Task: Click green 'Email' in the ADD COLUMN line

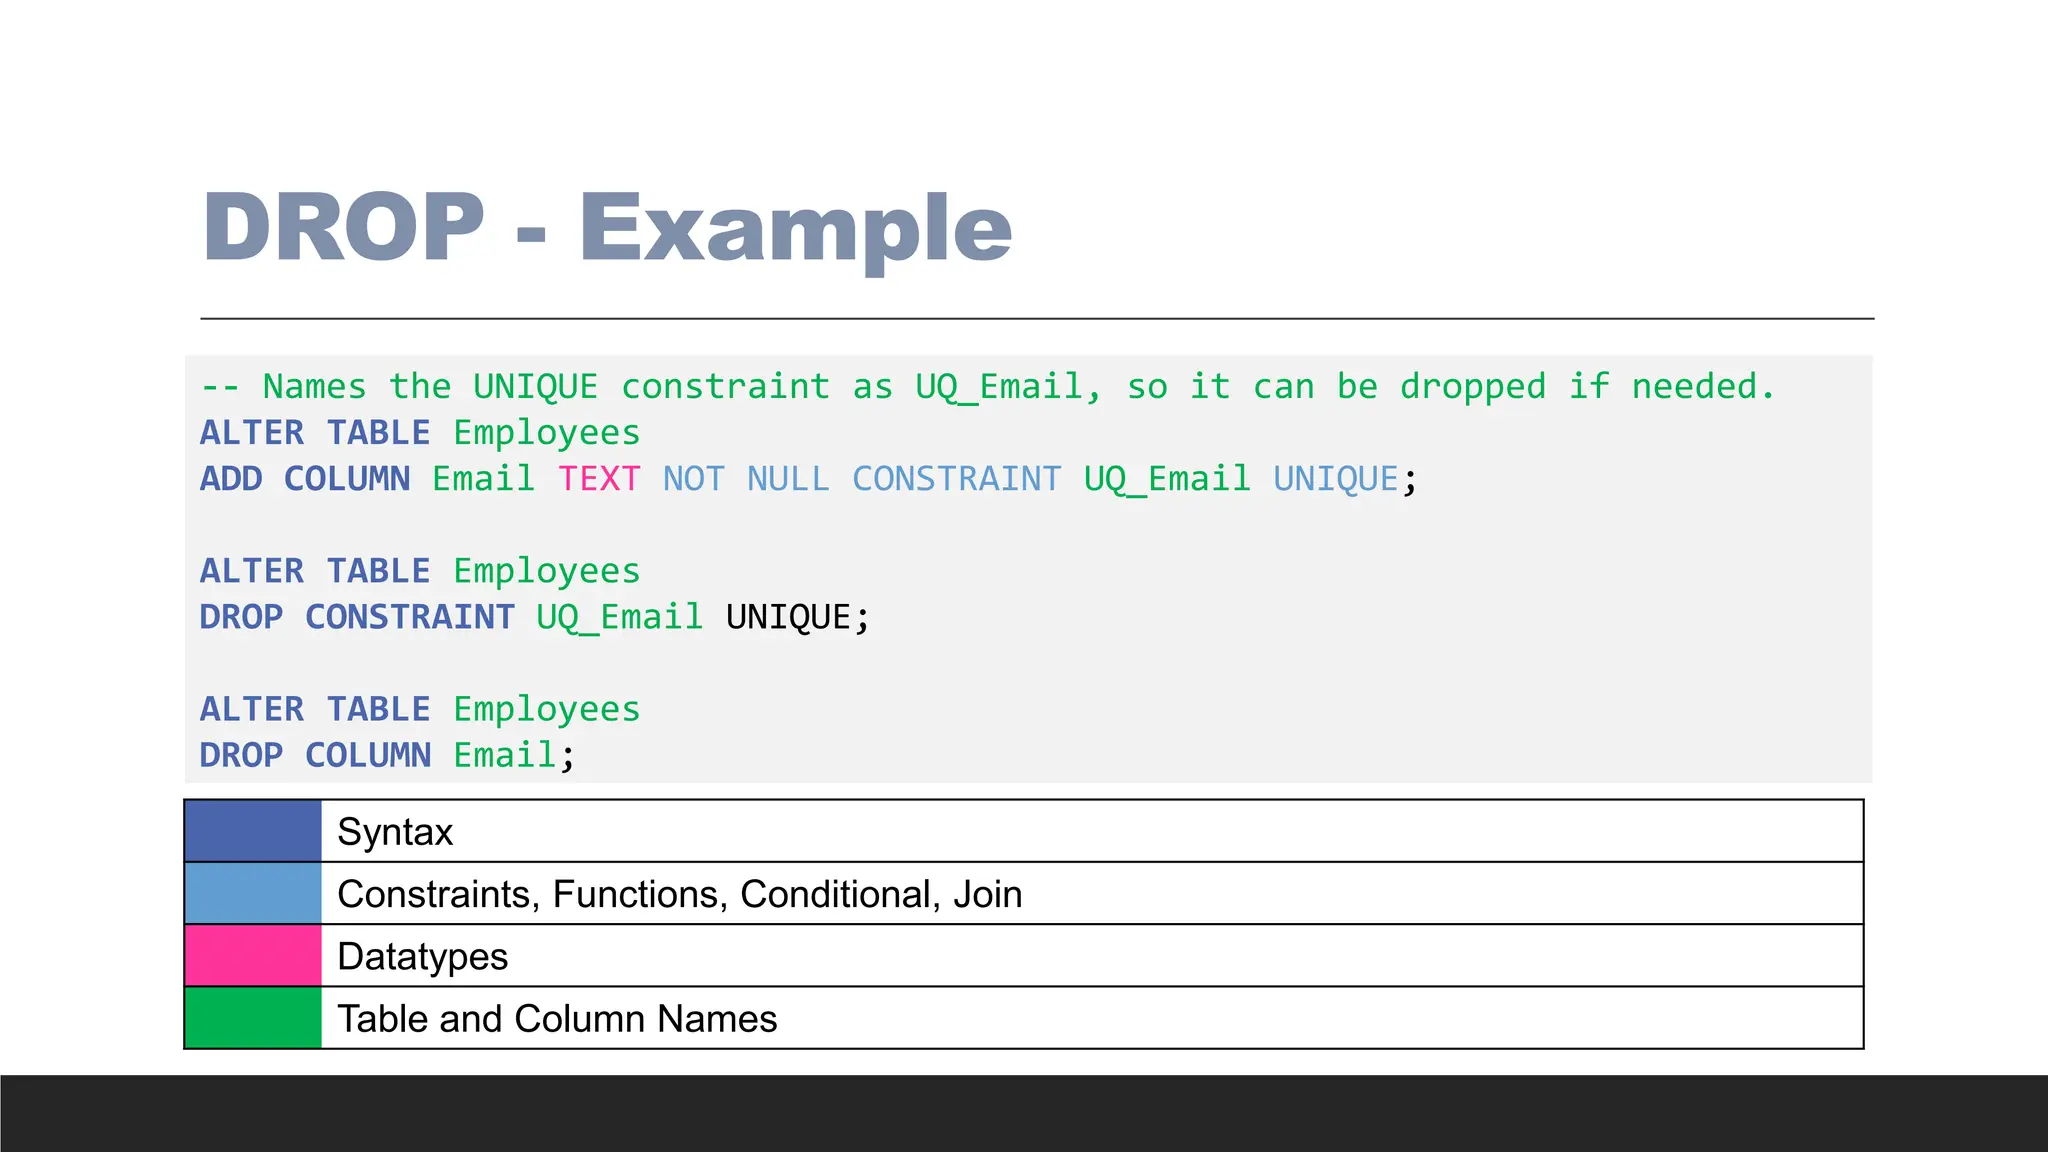Action: 484,479
